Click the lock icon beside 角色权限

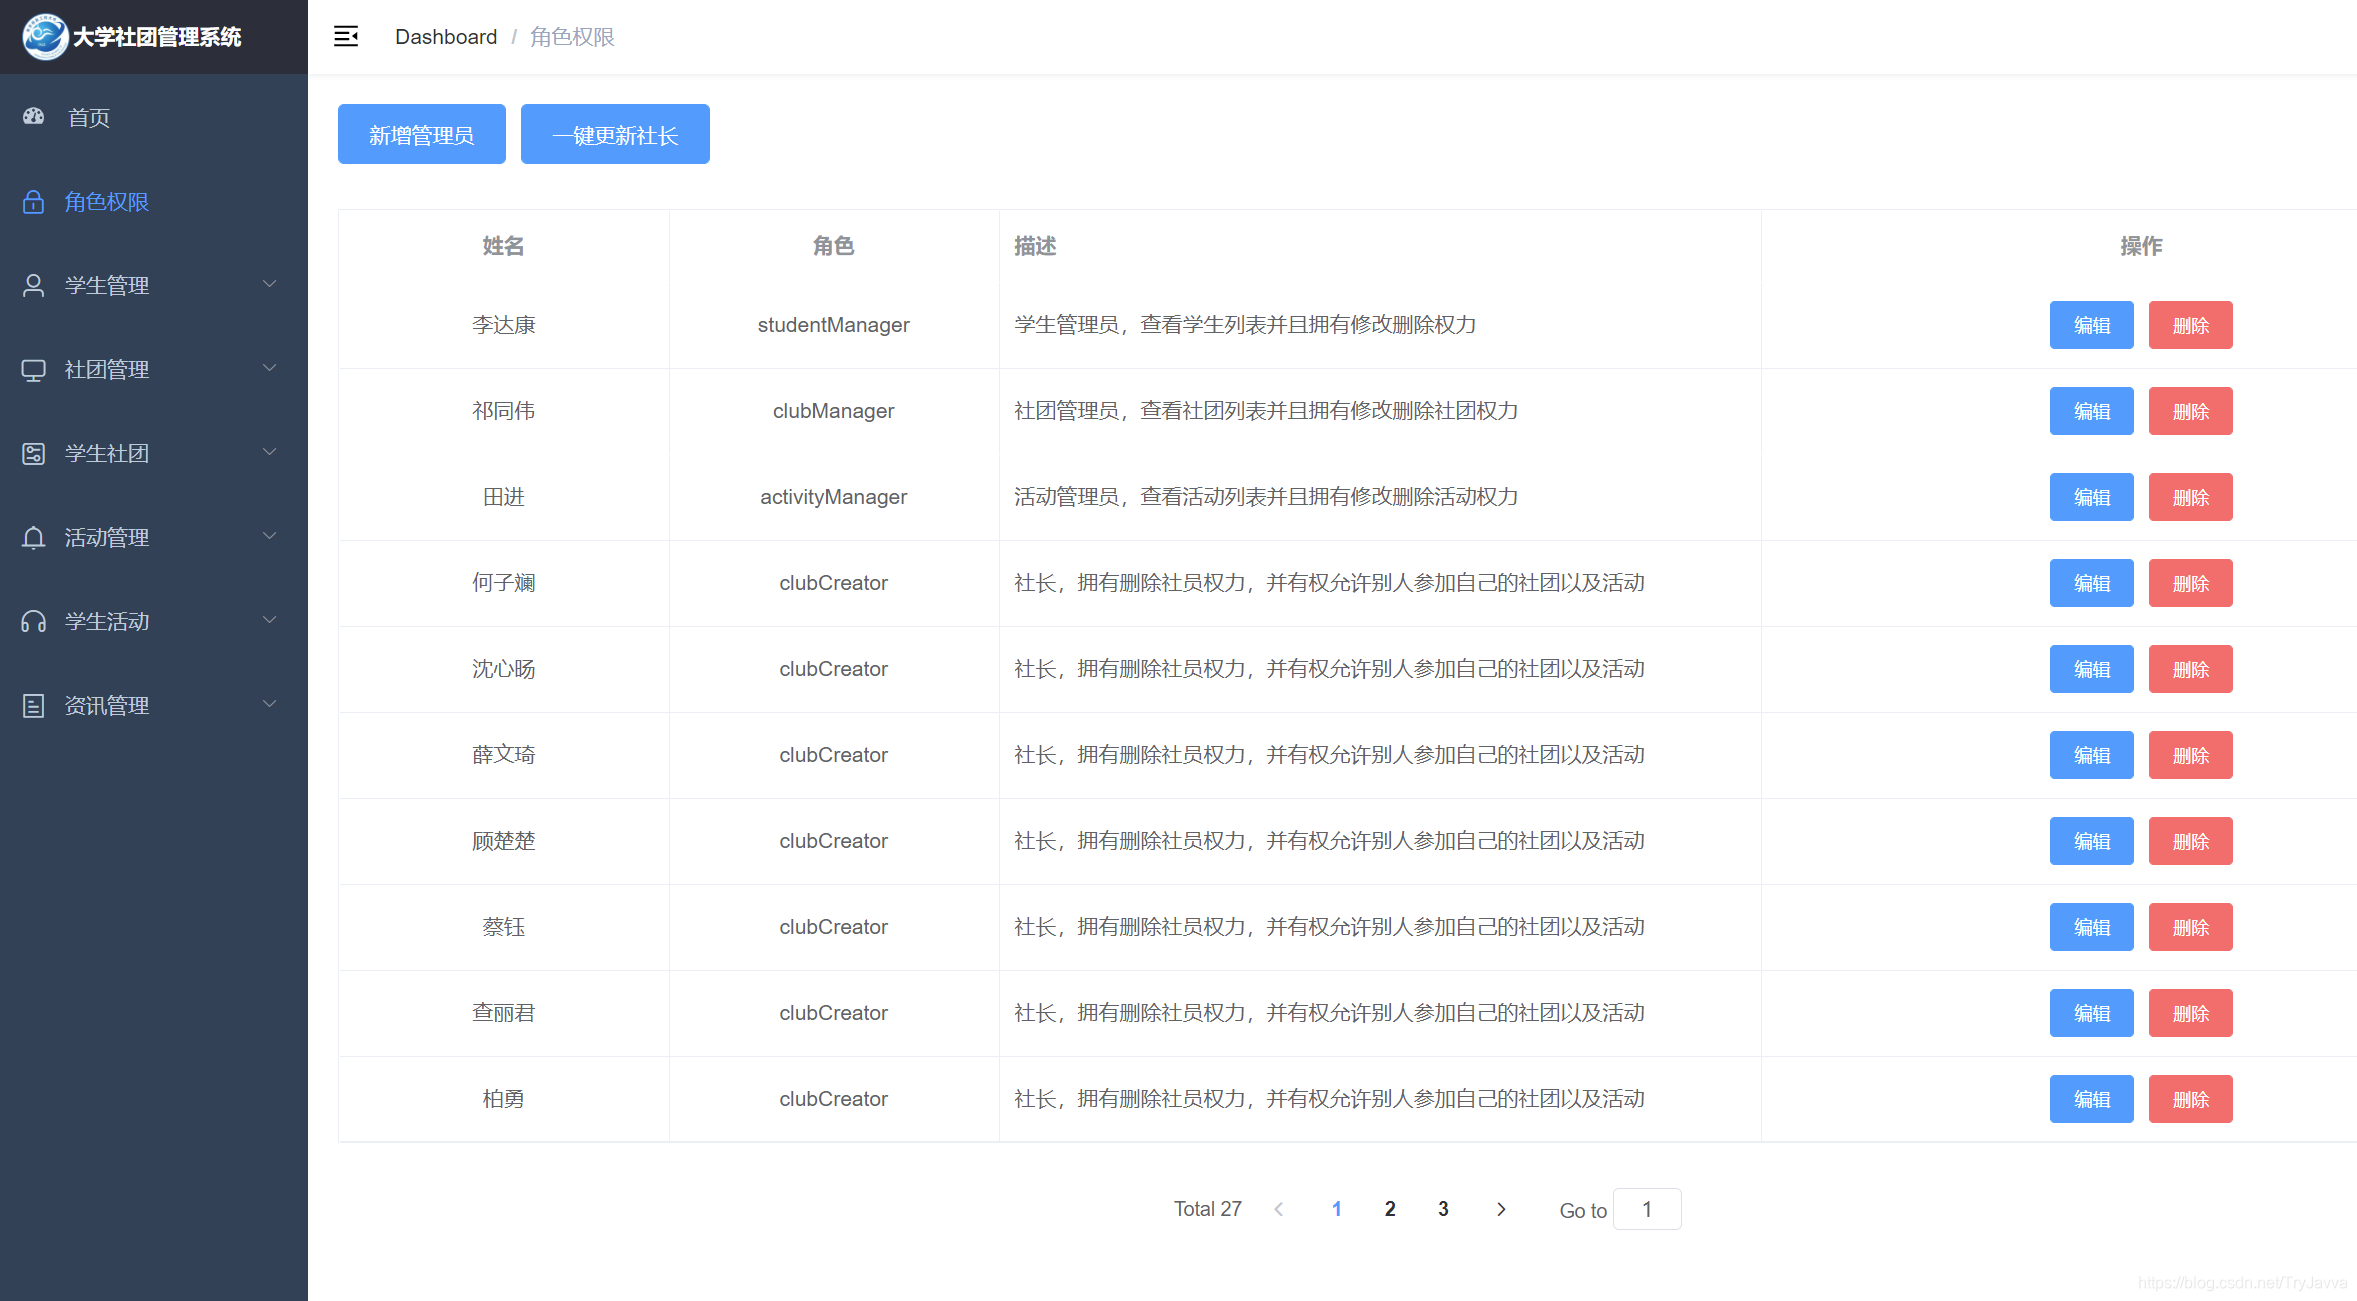(x=34, y=202)
